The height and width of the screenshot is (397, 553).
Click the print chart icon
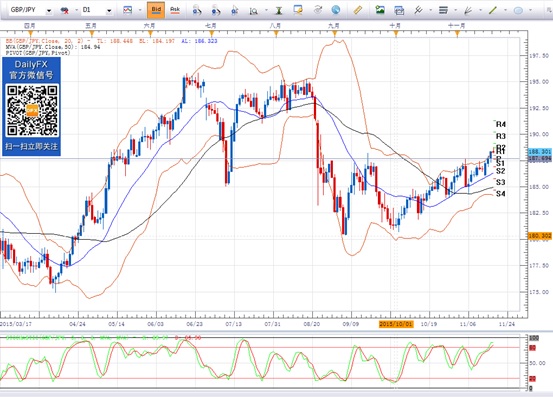(x=399, y=10)
